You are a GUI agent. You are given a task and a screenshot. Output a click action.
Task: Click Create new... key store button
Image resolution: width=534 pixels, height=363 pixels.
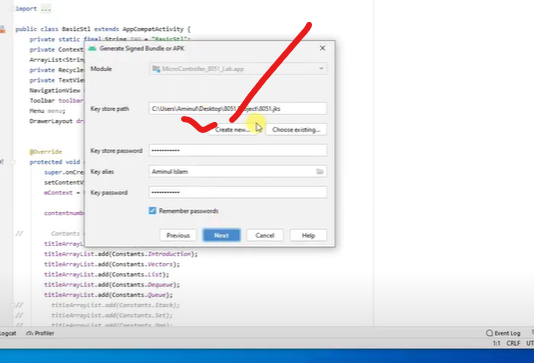(232, 130)
